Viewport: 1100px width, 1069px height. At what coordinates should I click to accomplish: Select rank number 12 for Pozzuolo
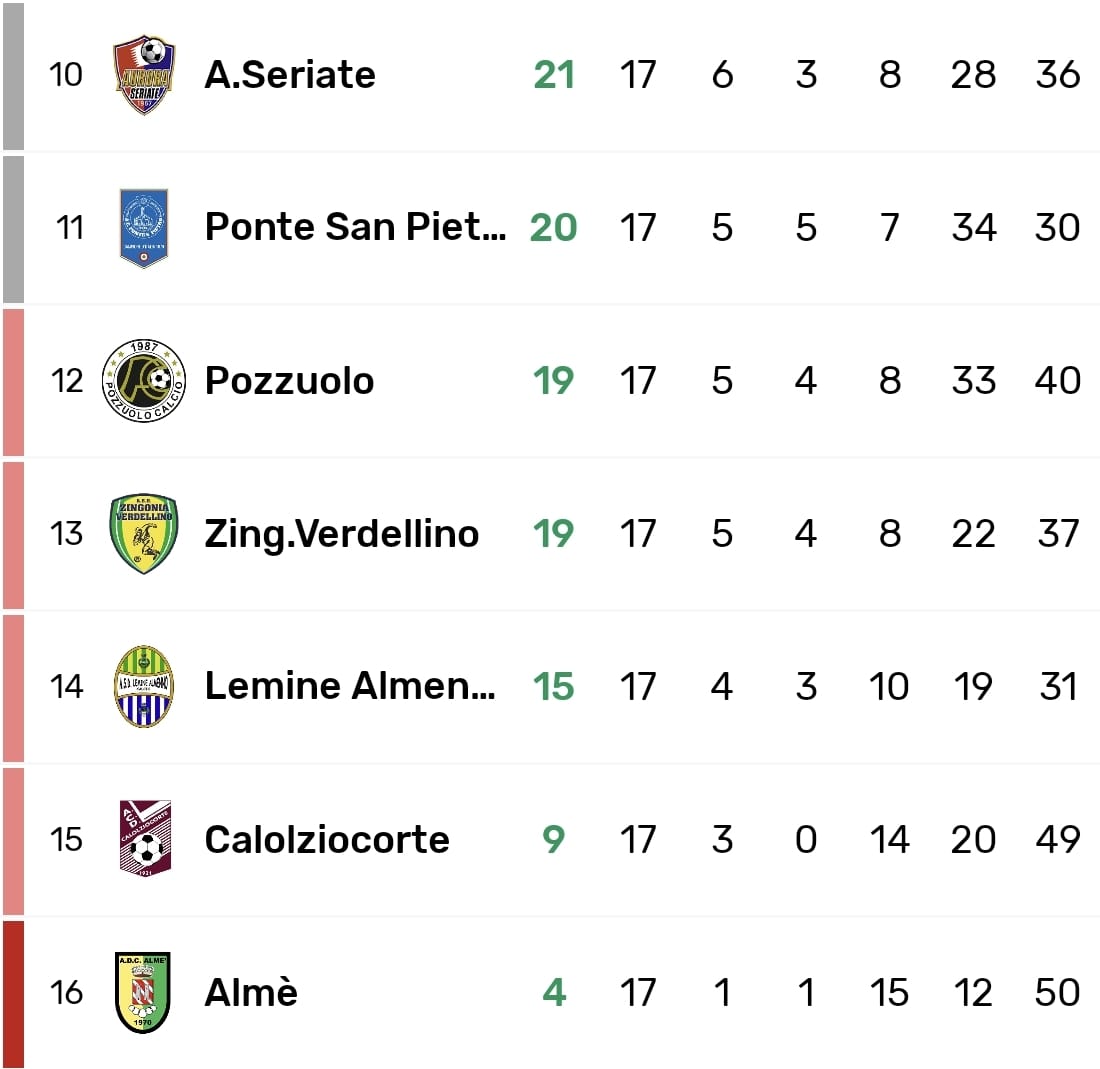(67, 381)
